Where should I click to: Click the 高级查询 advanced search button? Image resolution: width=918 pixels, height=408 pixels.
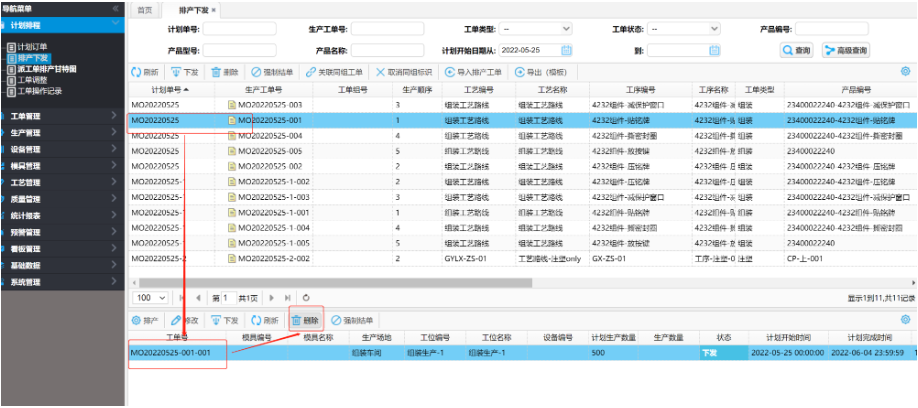pos(846,49)
